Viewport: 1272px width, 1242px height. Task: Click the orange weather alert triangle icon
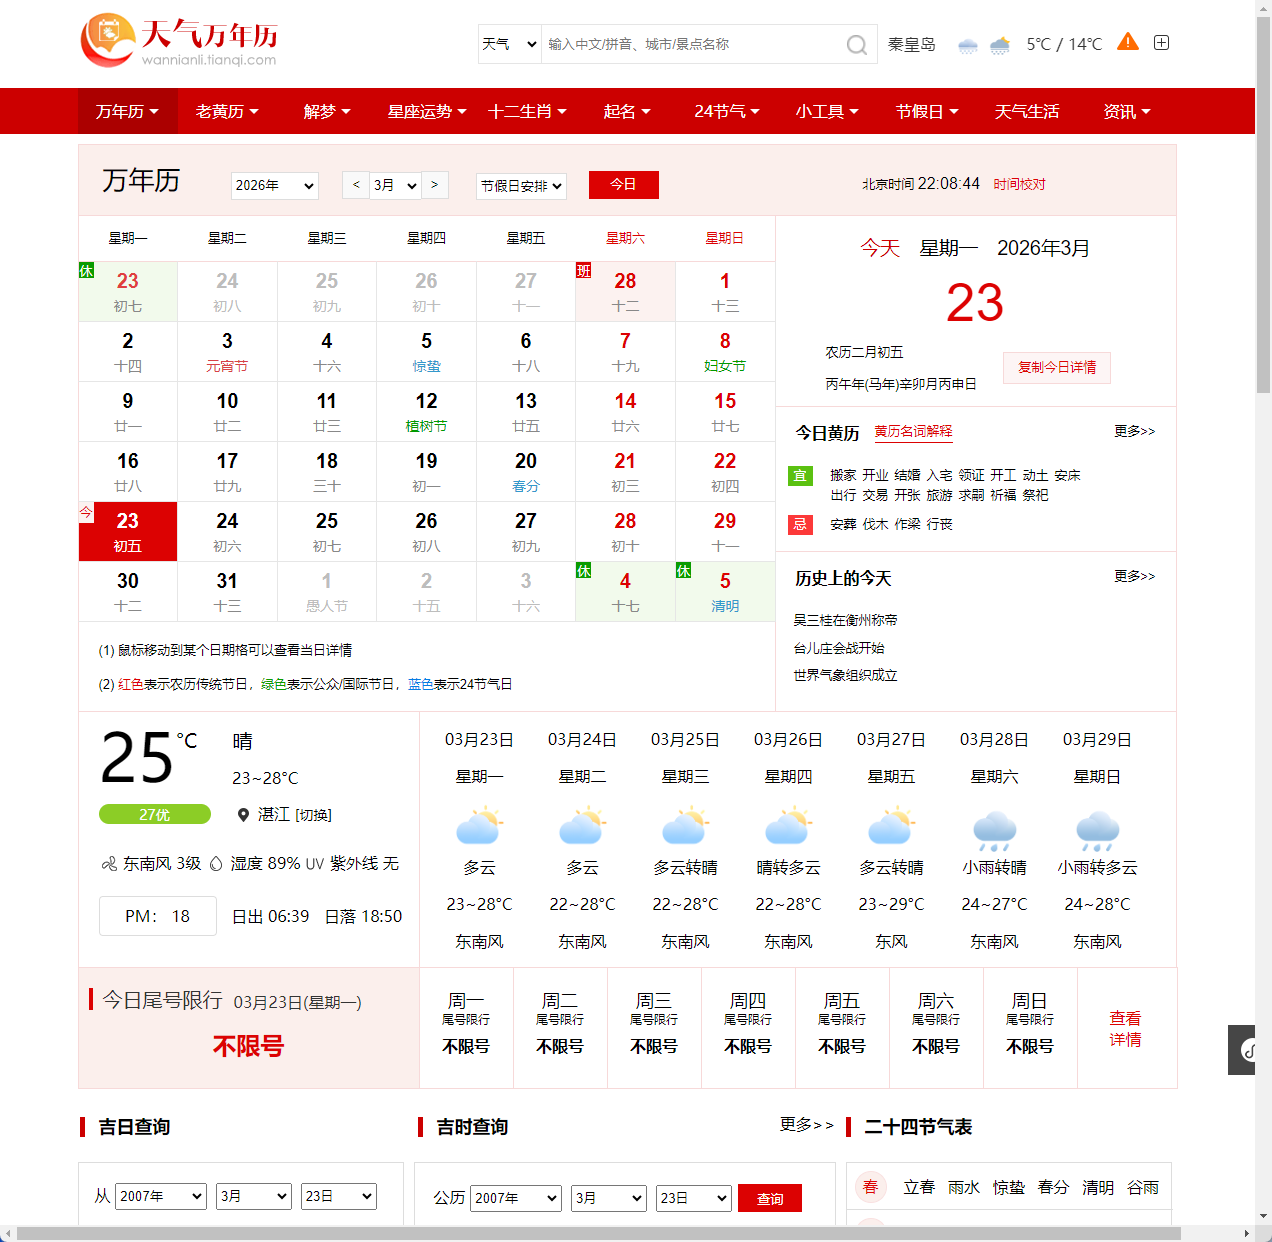tap(1128, 43)
